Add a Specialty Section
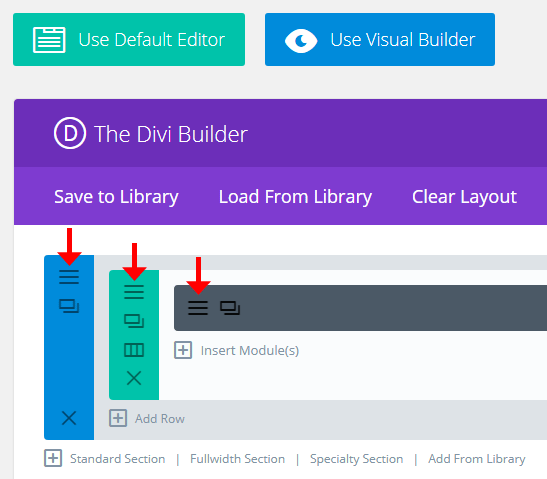This screenshot has height=479, width=547. (x=357, y=459)
